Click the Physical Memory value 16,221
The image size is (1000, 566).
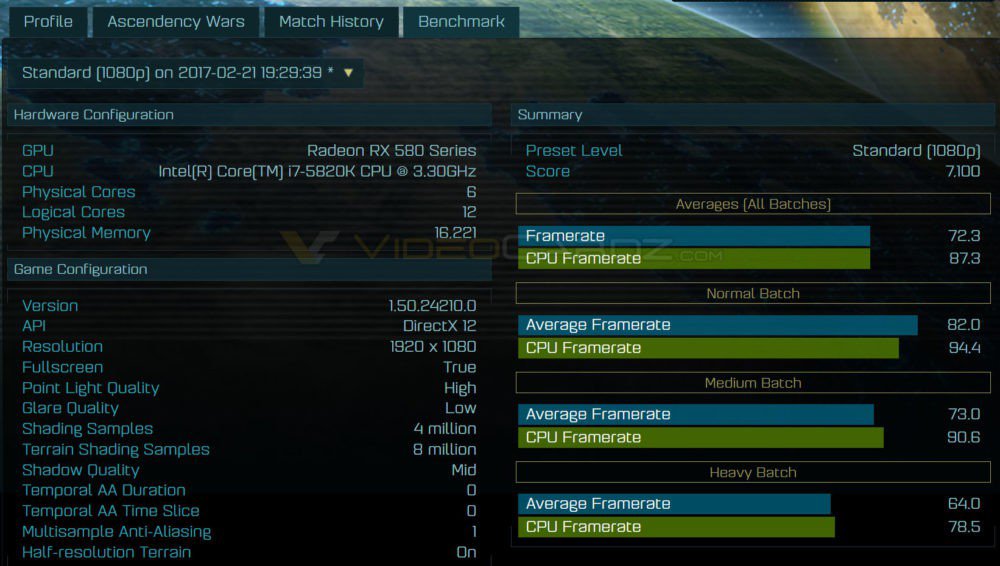point(455,233)
